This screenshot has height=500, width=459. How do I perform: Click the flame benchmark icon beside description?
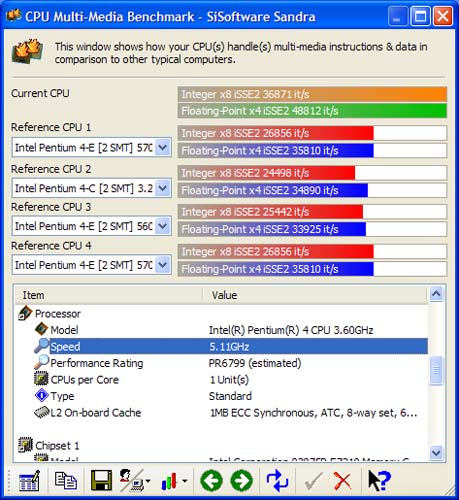[27, 51]
